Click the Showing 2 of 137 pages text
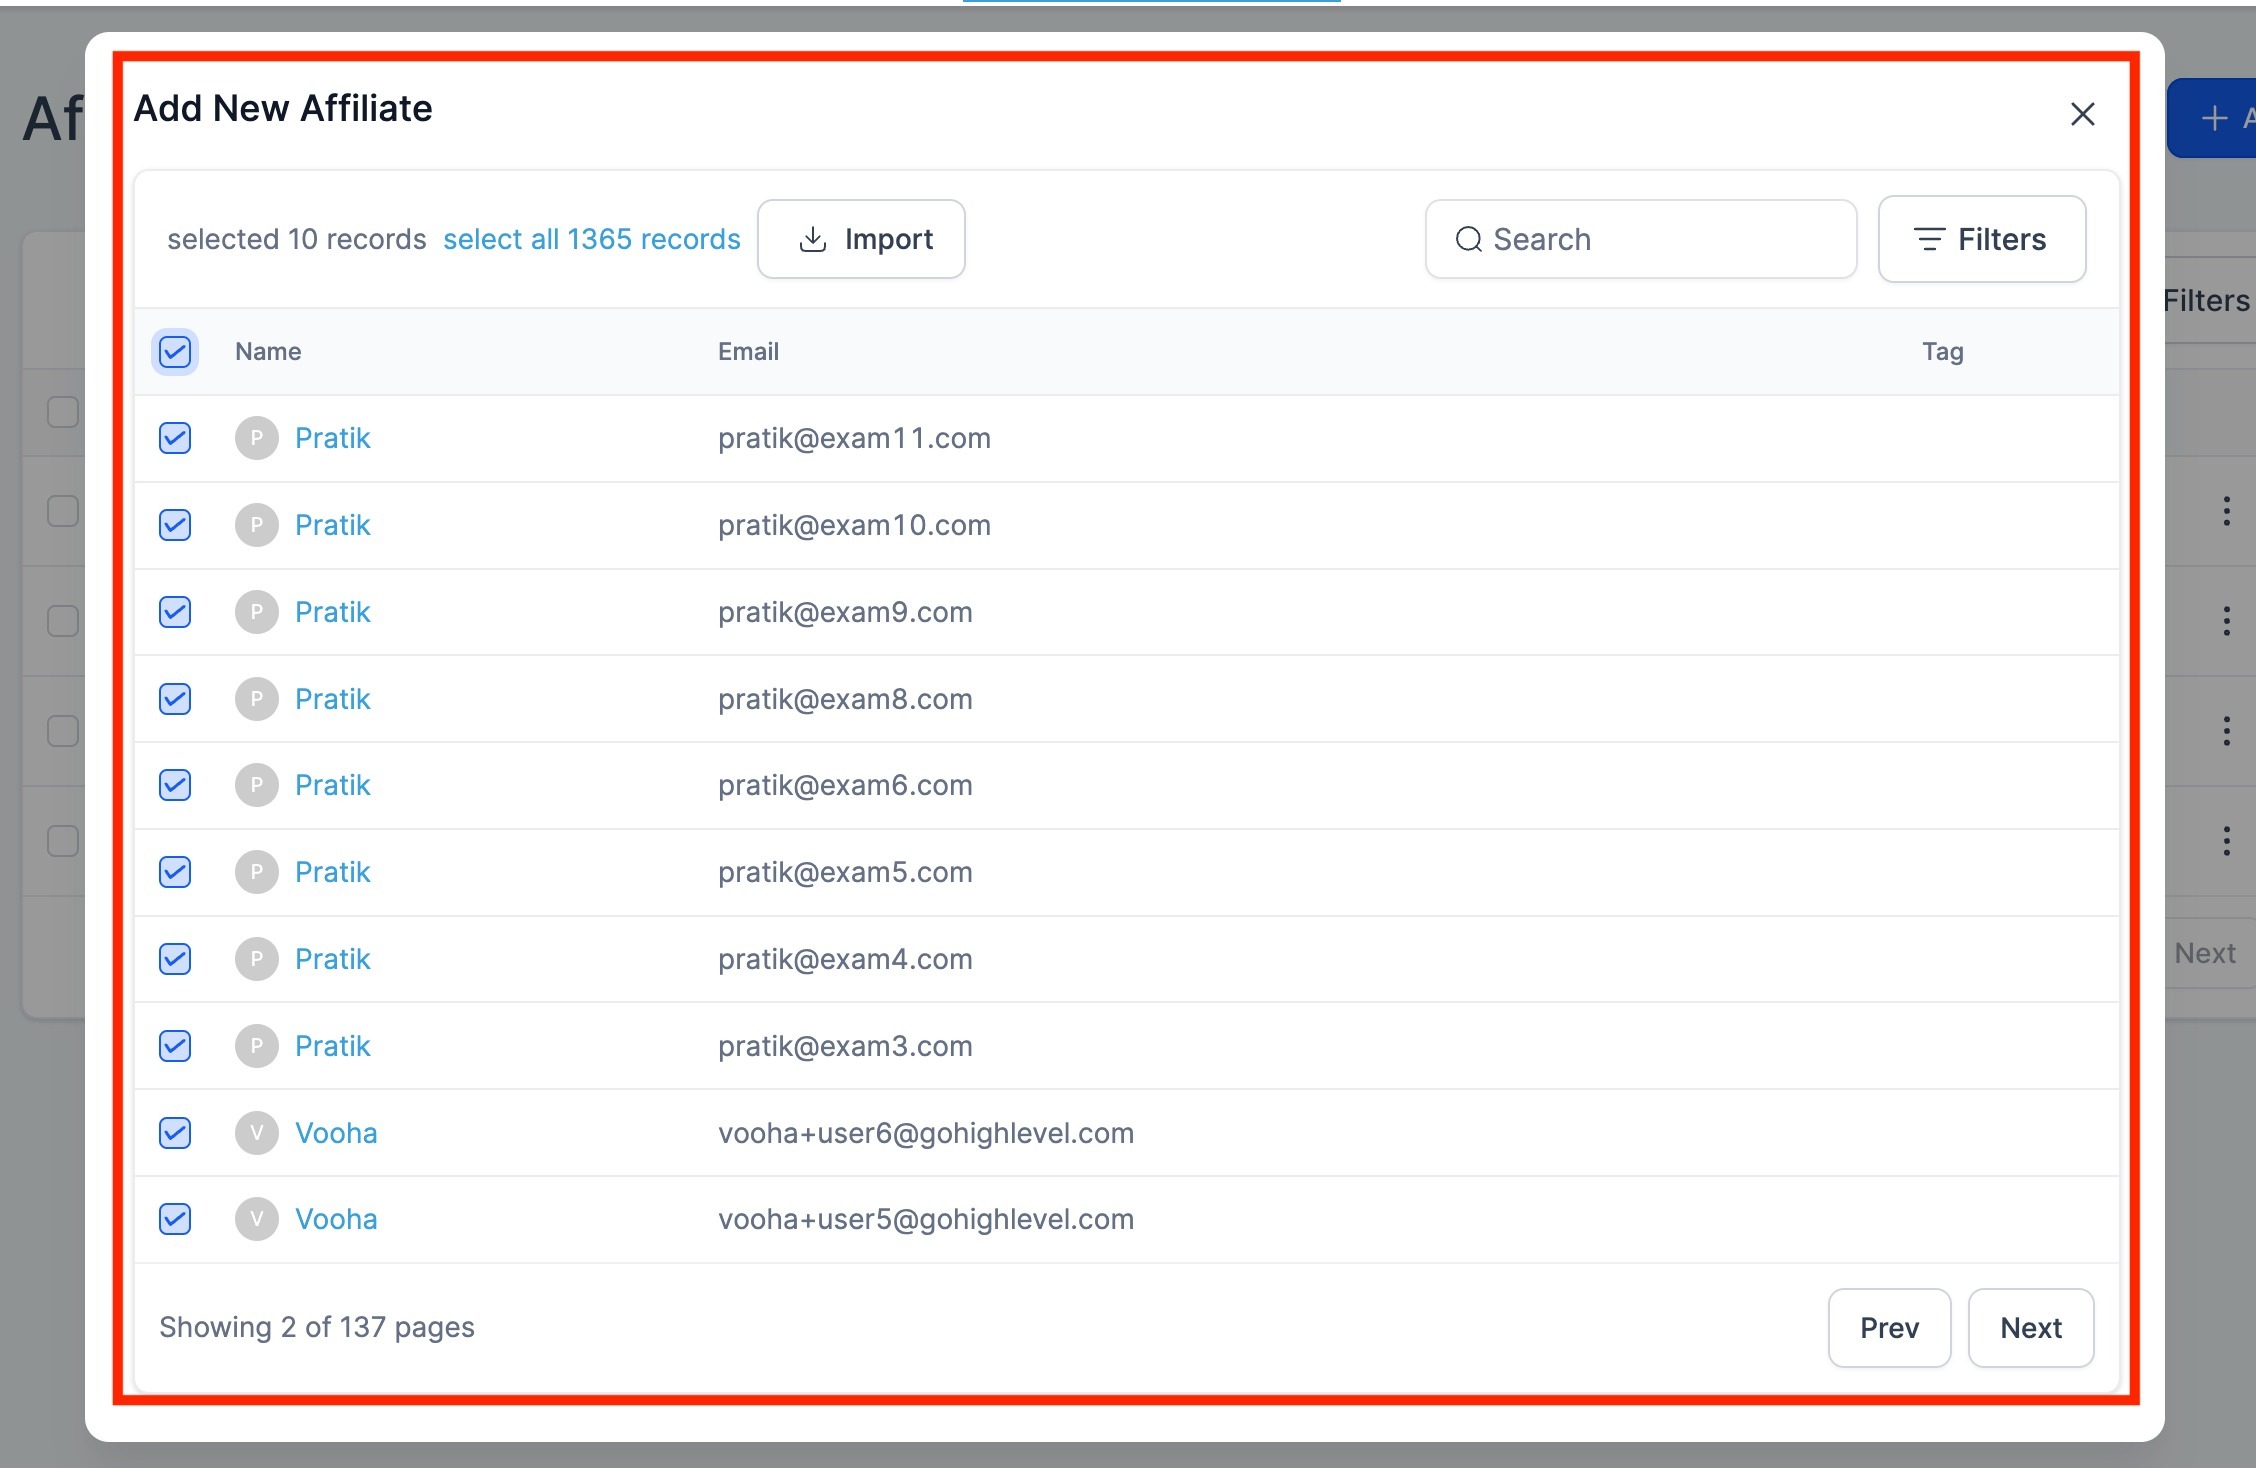Screen dimensions: 2256x1468 (x=317, y=1327)
